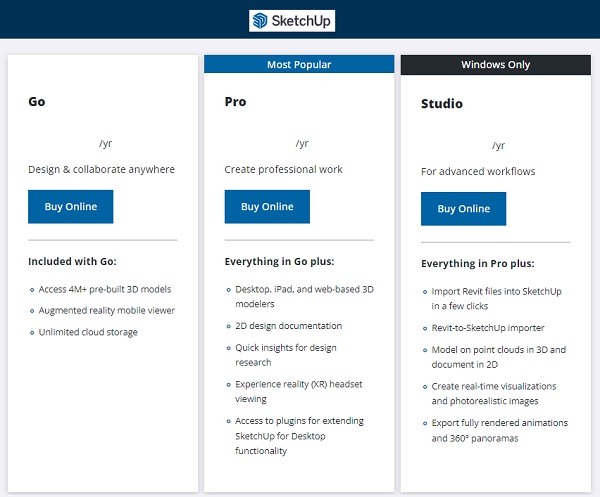The width and height of the screenshot is (600, 497).
Task: Click 'Export fully rendered animations' item
Action: point(500,430)
